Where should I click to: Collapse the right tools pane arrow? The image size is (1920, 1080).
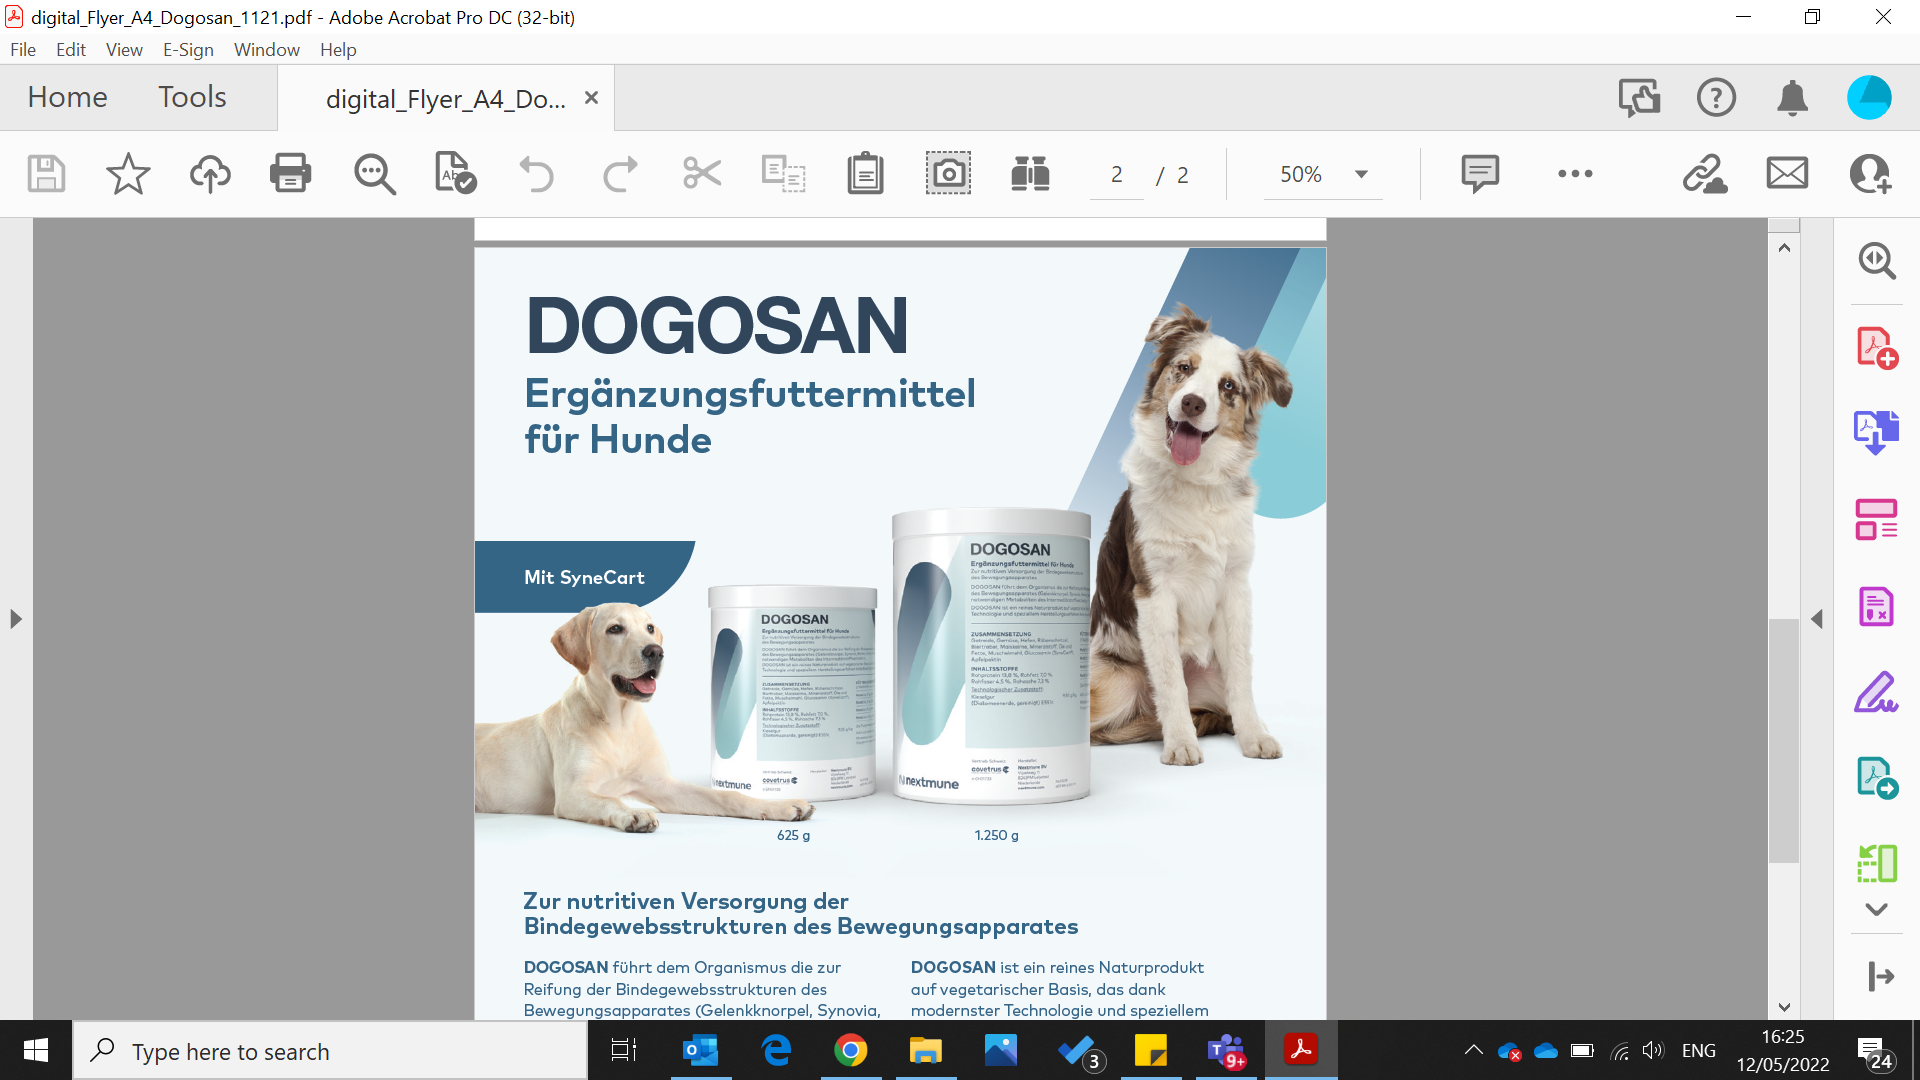(x=1817, y=619)
